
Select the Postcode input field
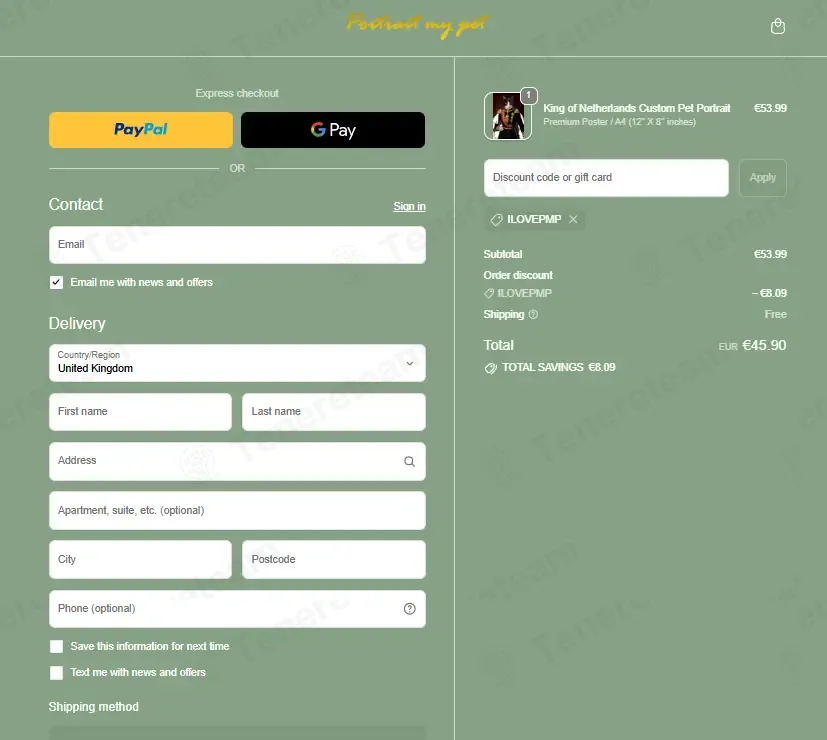point(334,559)
